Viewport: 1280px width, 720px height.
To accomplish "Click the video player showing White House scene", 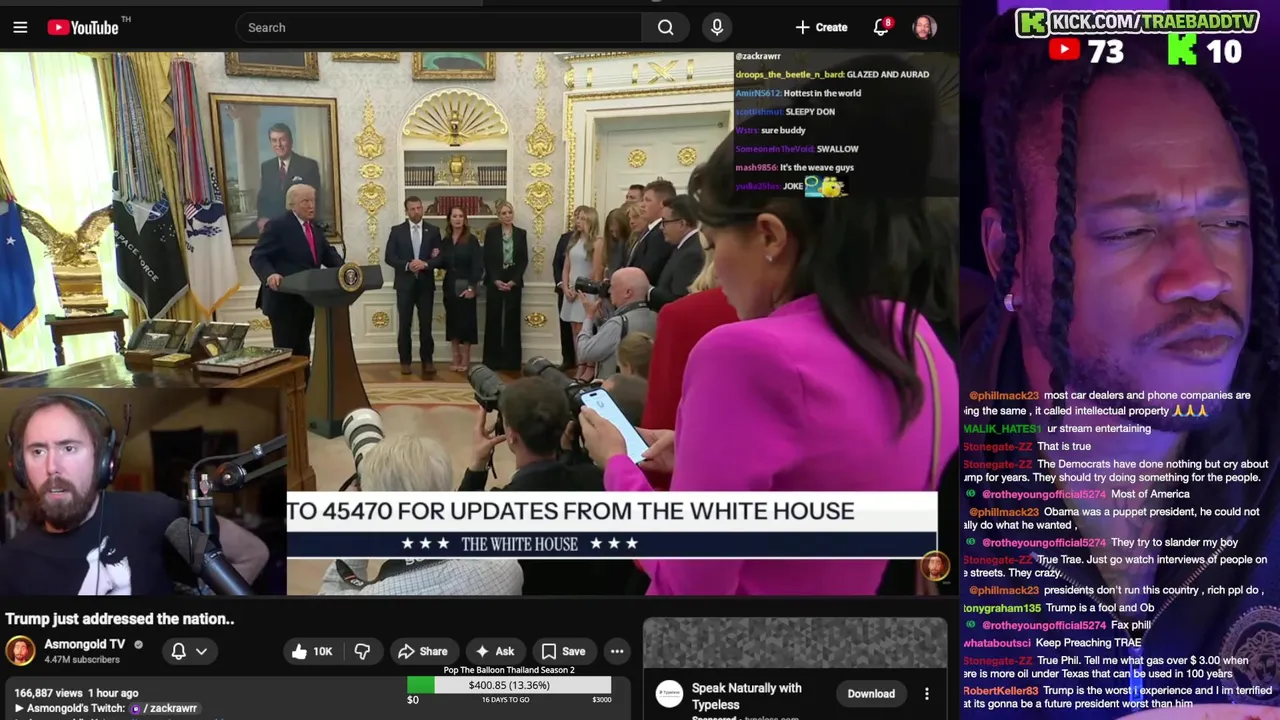I will click(480, 323).
